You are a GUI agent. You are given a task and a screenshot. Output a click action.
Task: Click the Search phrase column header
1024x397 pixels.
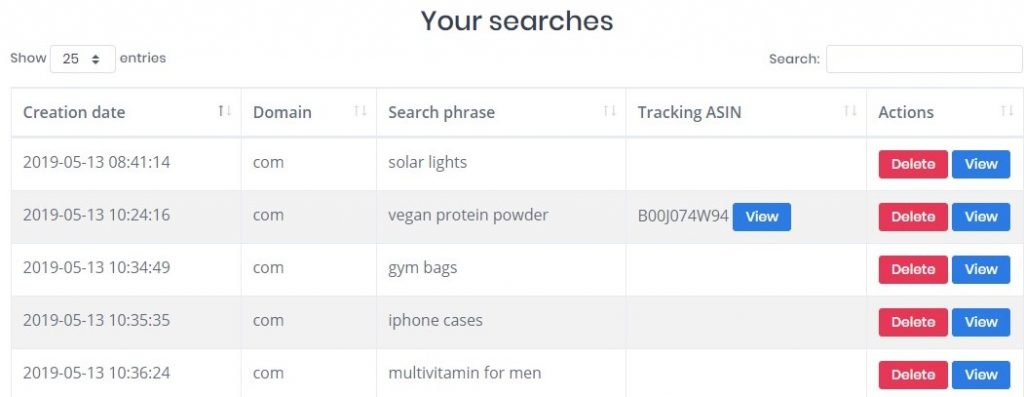(x=501, y=112)
